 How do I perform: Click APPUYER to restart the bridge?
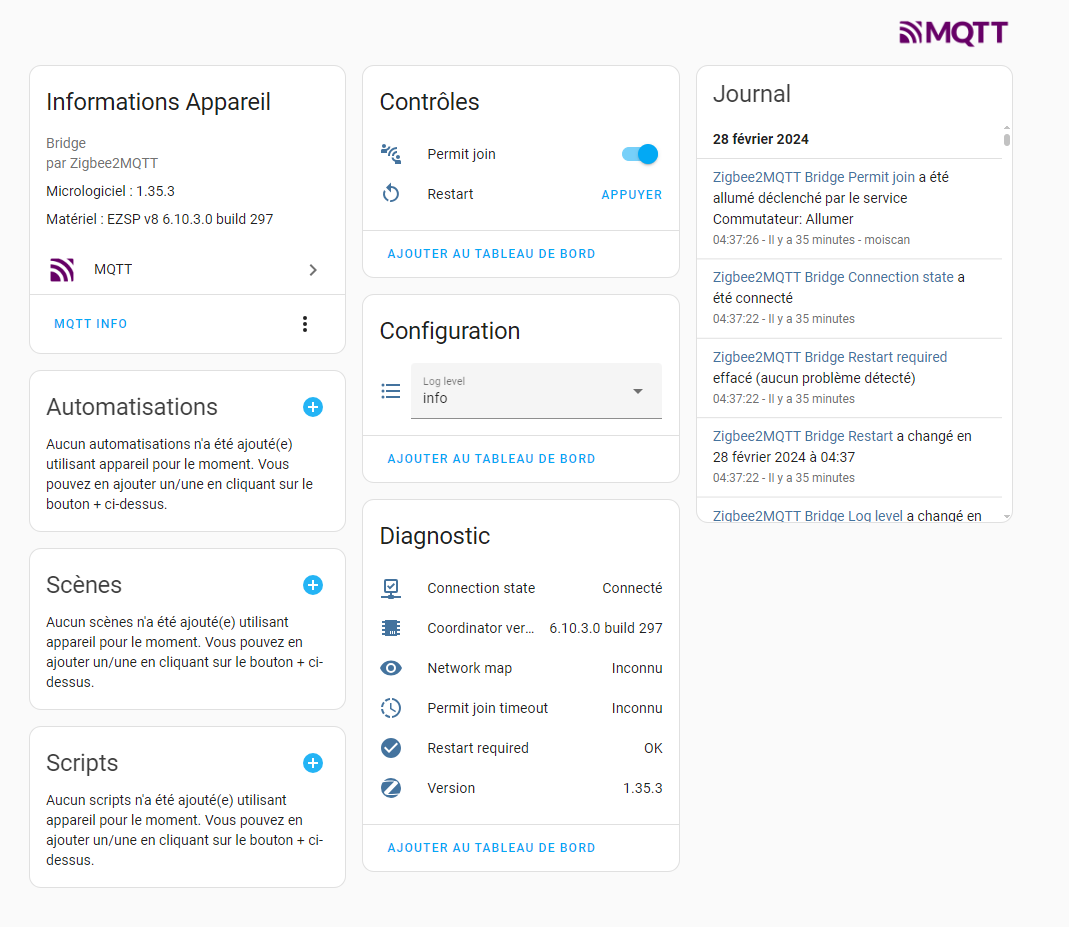pyautogui.click(x=631, y=194)
